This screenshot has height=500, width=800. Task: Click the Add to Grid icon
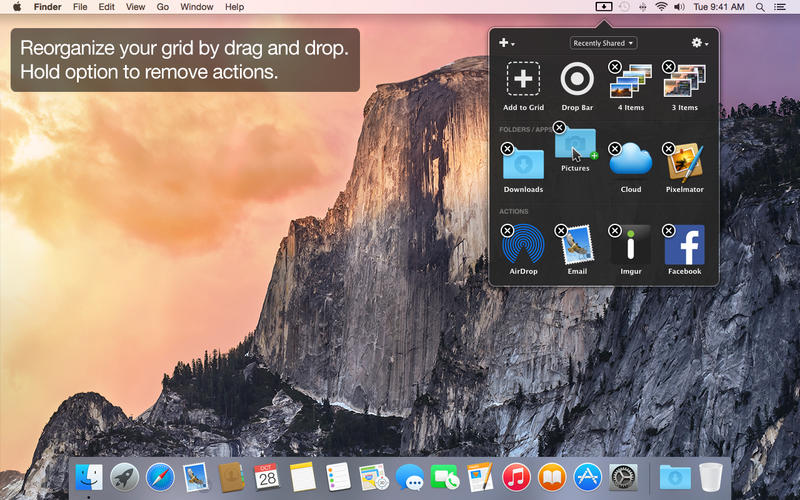[523, 79]
